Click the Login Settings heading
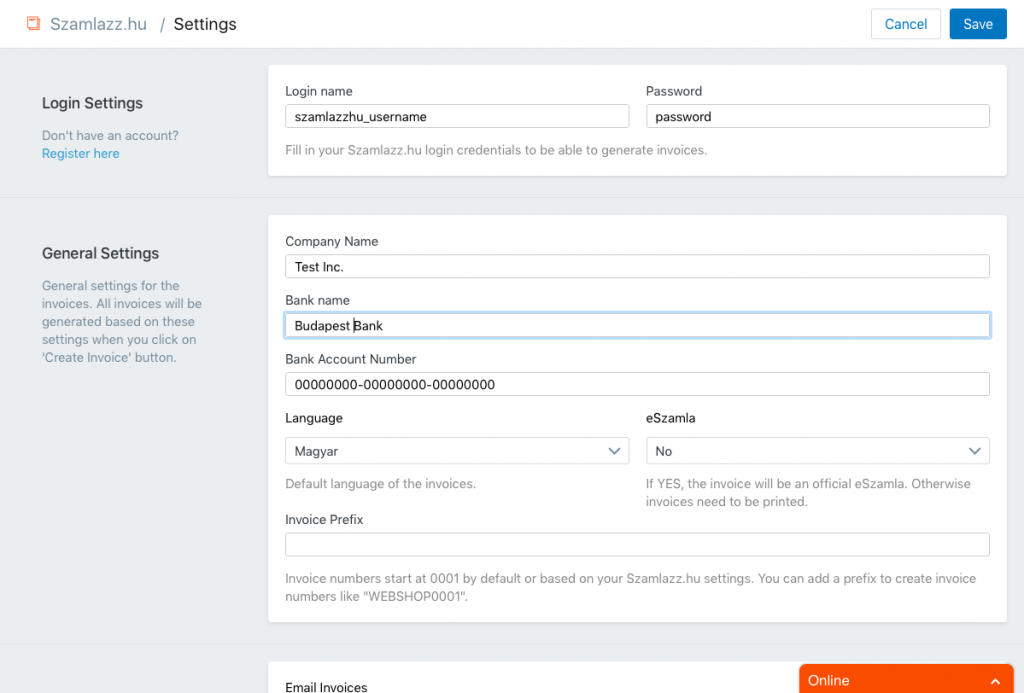 (92, 103)
